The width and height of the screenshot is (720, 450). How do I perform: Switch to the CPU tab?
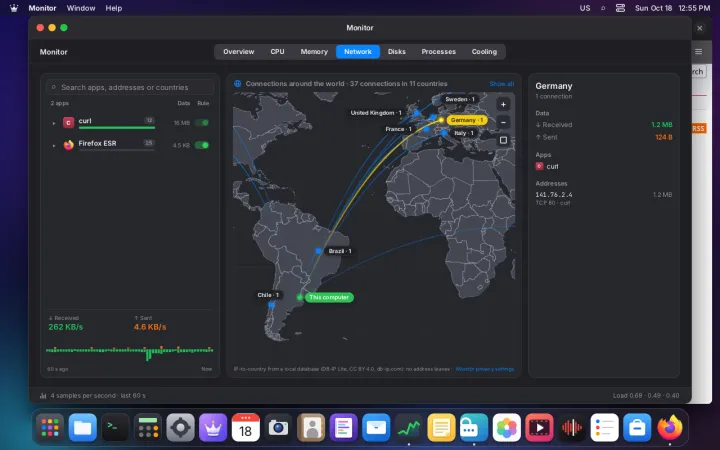[x=277, y=51]
